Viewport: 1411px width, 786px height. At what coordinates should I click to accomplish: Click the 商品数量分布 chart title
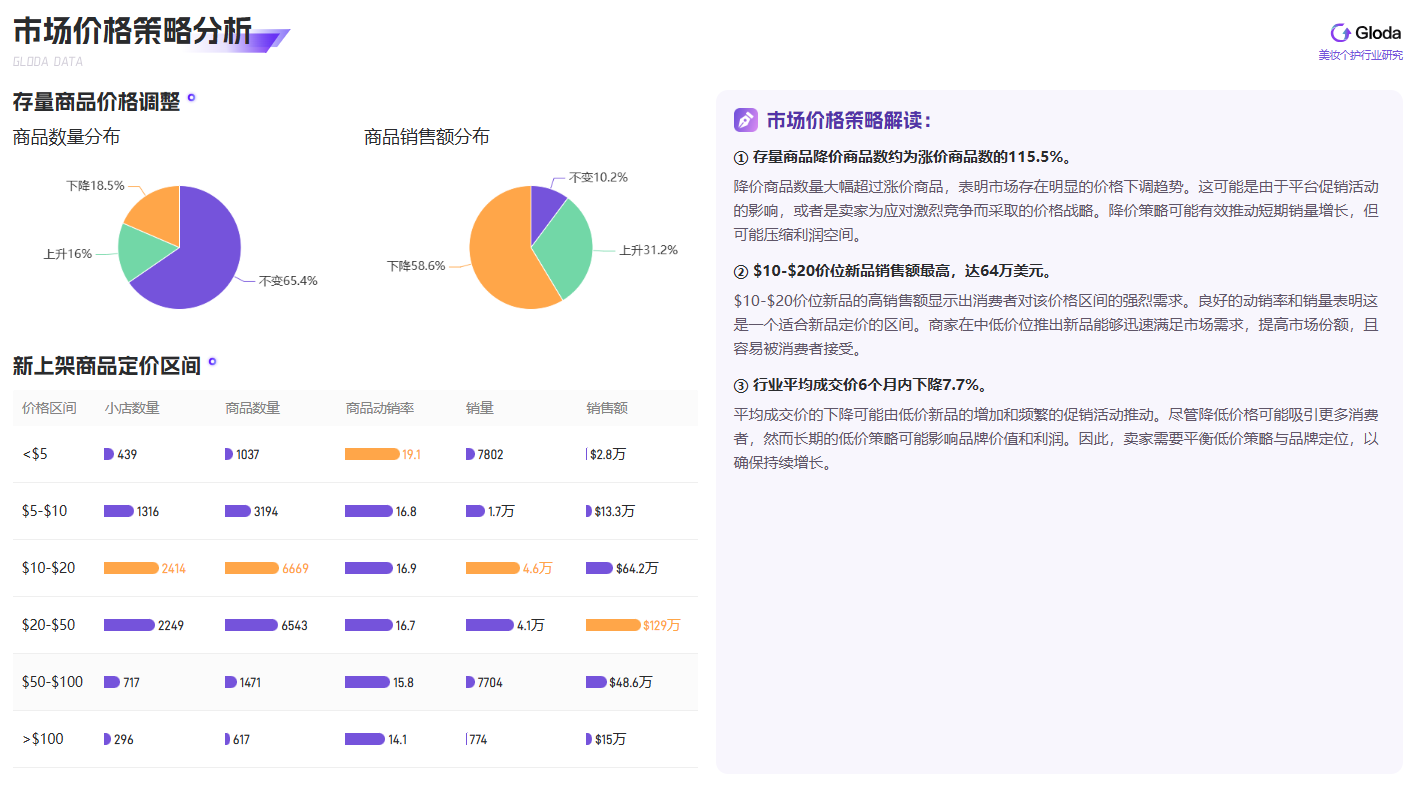click(66, 137)
